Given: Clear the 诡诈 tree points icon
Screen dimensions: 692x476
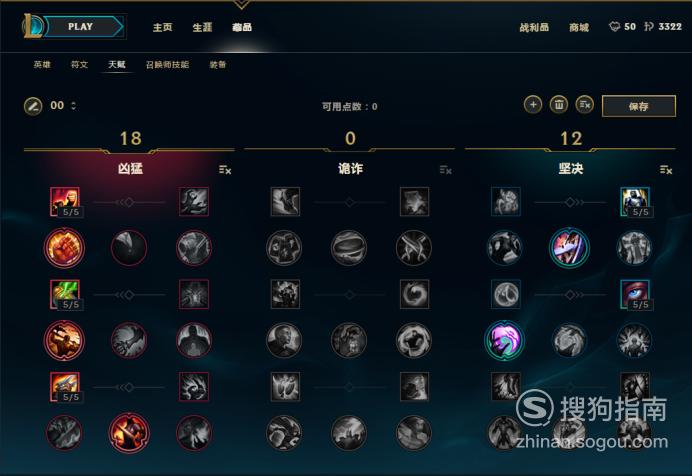Looking at the screenshot, I should pyautogui.click(x=445, y=170).
